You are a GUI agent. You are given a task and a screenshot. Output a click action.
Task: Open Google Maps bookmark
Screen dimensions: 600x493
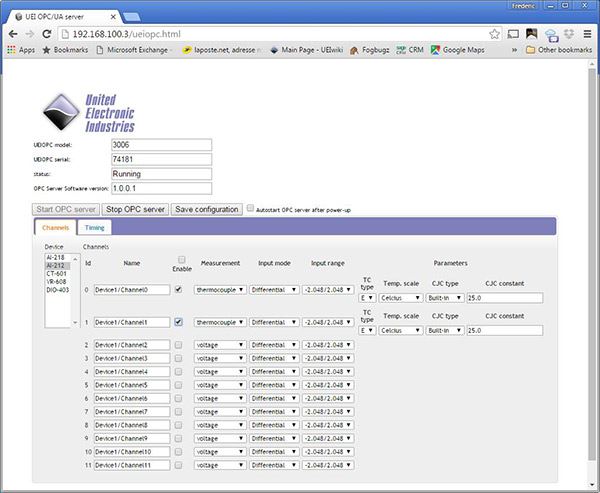click(x=463, y=49)
